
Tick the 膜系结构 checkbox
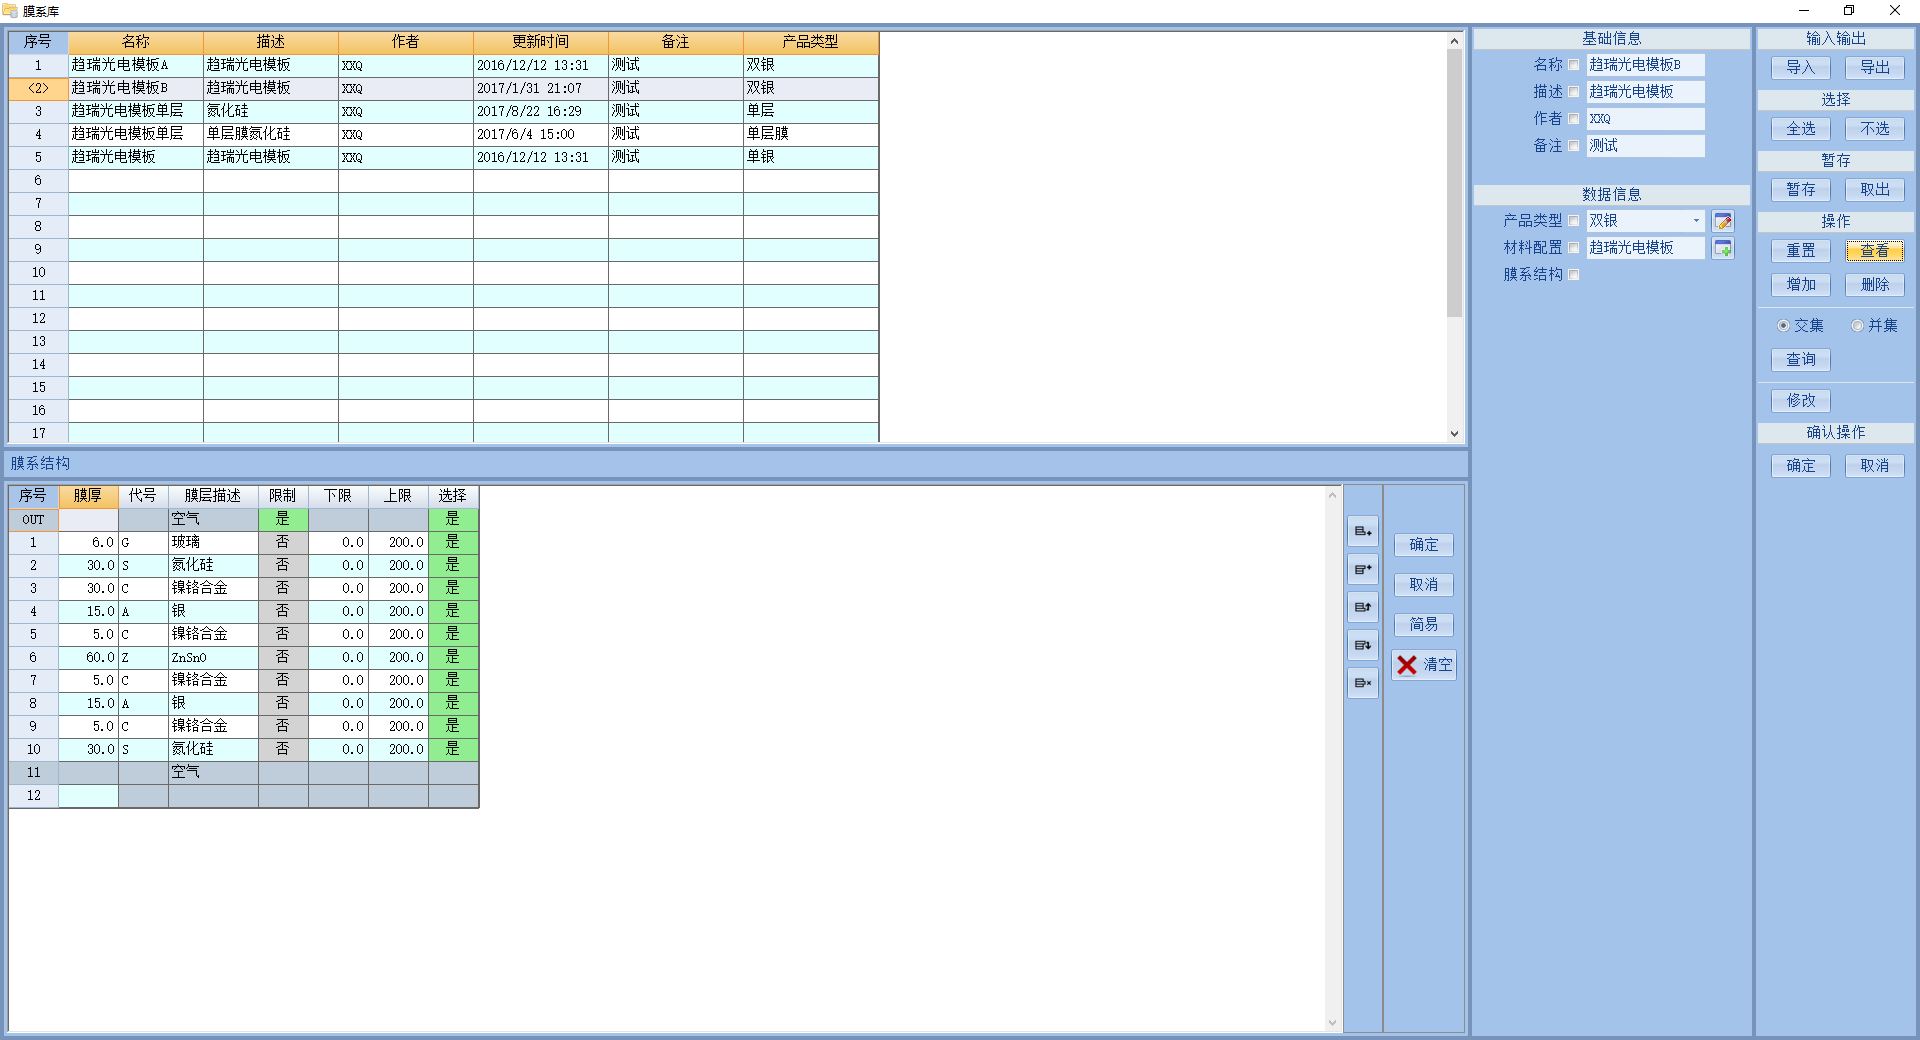coord(1574,275)
